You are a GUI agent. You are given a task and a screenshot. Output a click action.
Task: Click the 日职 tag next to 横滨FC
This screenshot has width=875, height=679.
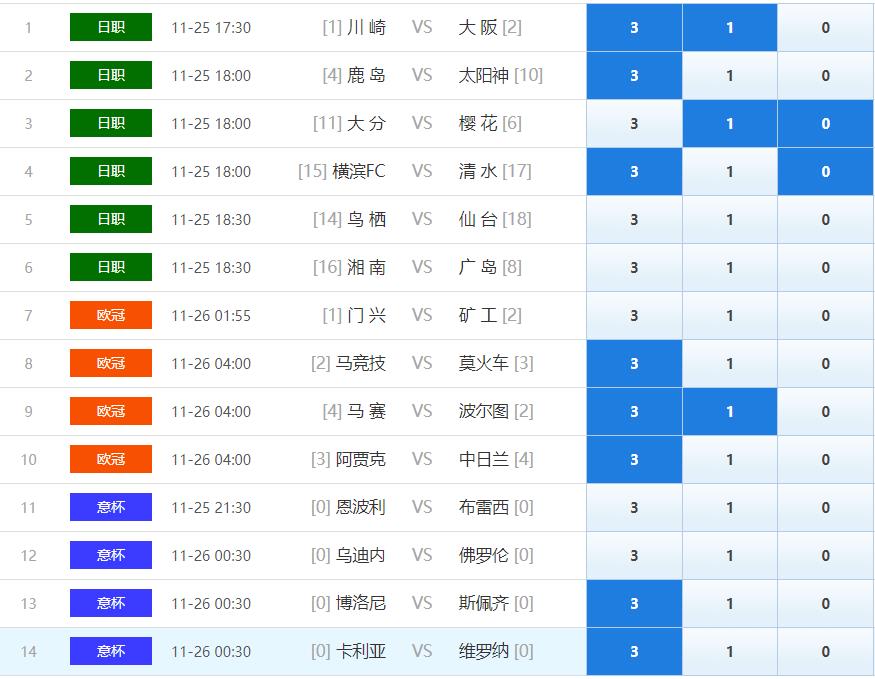coord(110,171)
